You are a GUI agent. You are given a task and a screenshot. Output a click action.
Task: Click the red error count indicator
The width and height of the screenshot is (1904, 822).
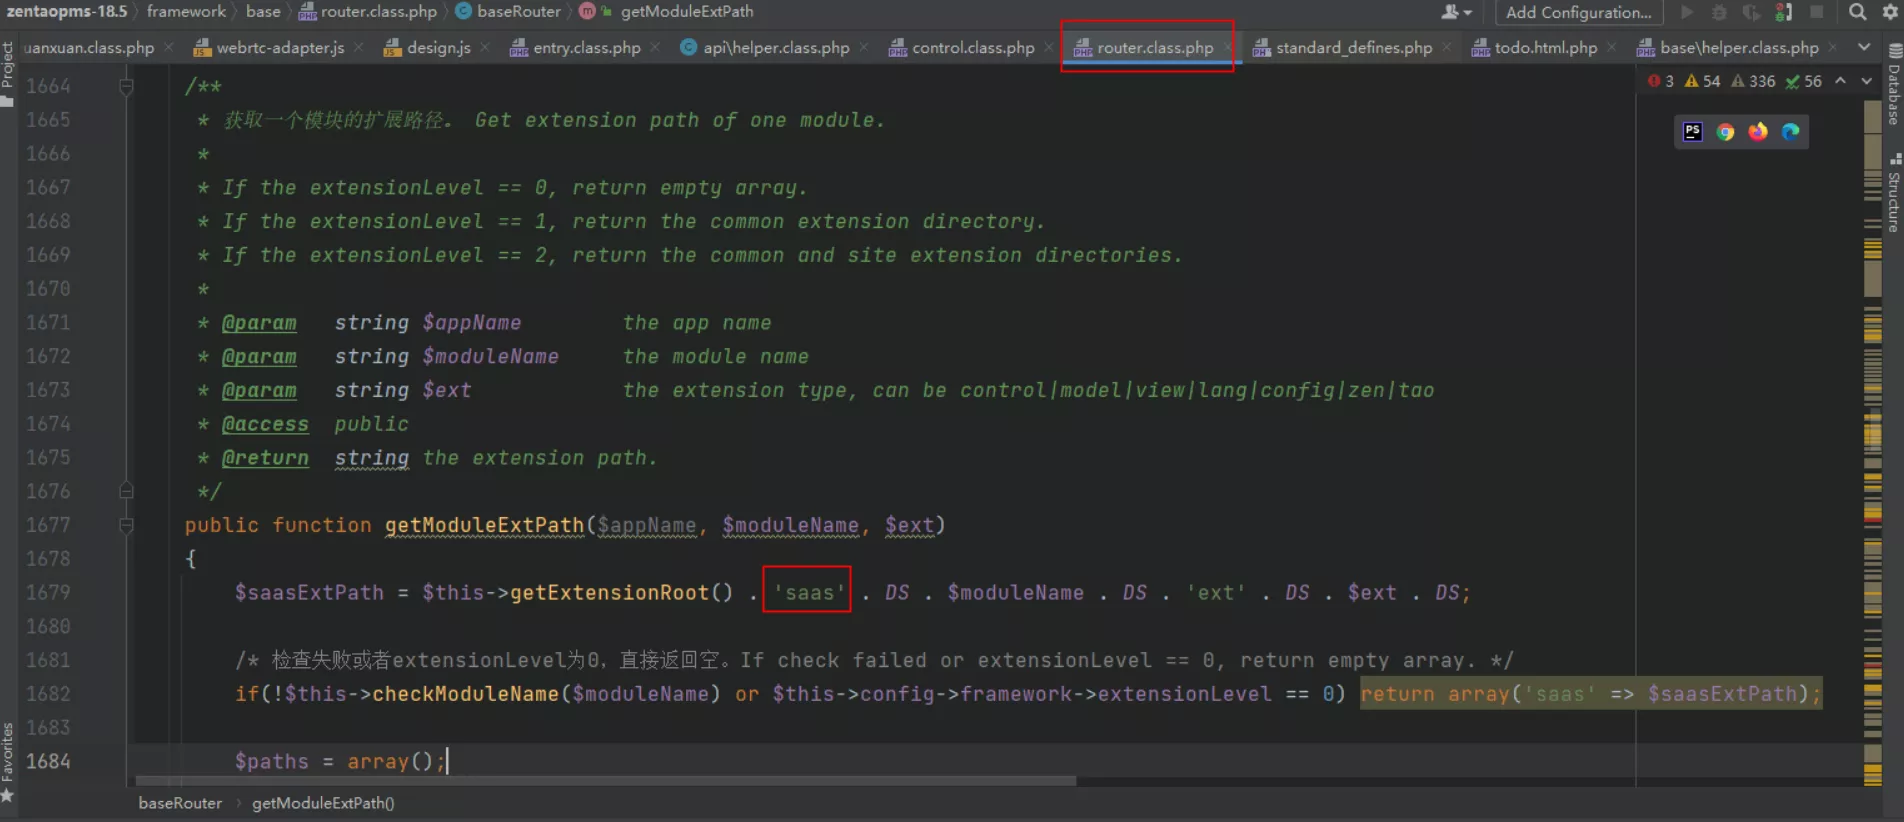coord(1661,81)
